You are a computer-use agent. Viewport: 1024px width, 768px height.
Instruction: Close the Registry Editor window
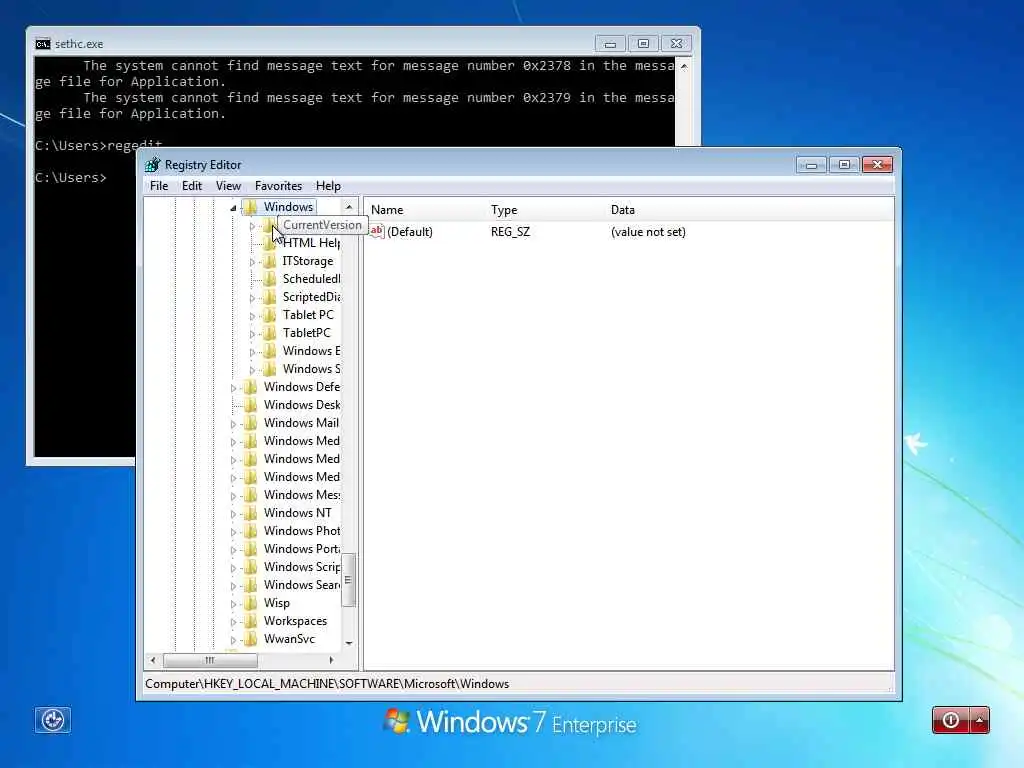click(877, 165)
